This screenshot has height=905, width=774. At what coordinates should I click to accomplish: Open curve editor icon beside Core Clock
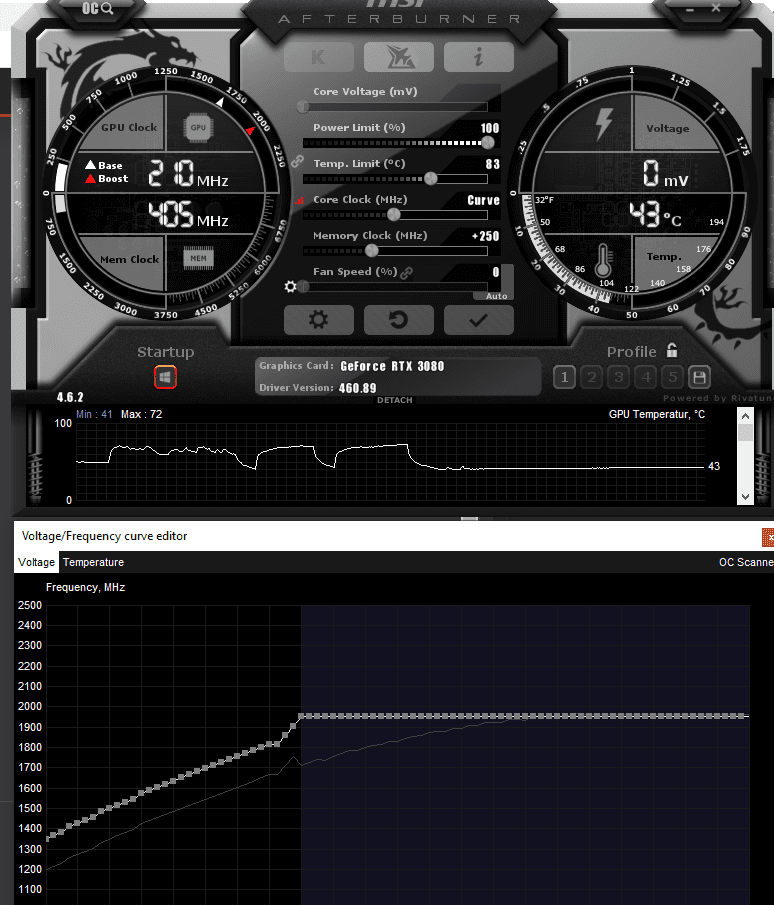(x=299, y=200)
